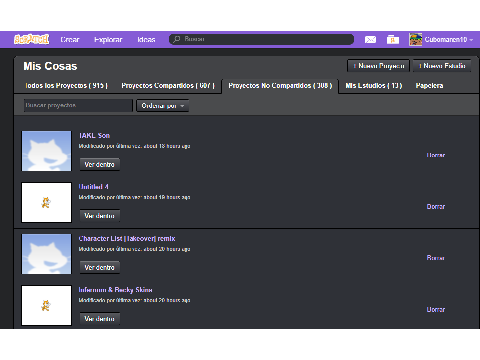
Task: Go to Explorar in navigation bar
Action: click(108, 40)
